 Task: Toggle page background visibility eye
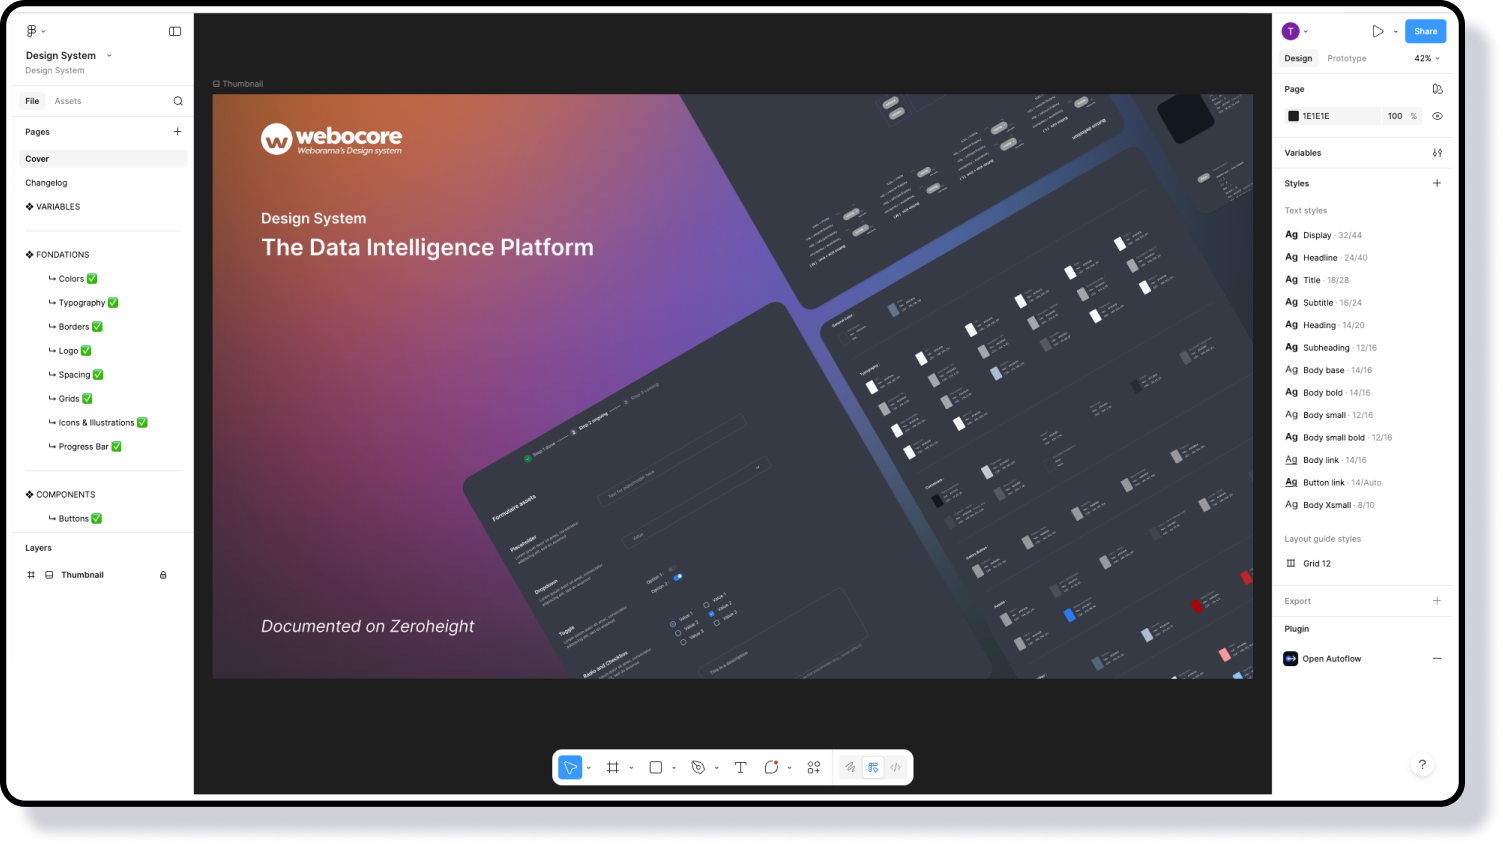(1437, 116)
